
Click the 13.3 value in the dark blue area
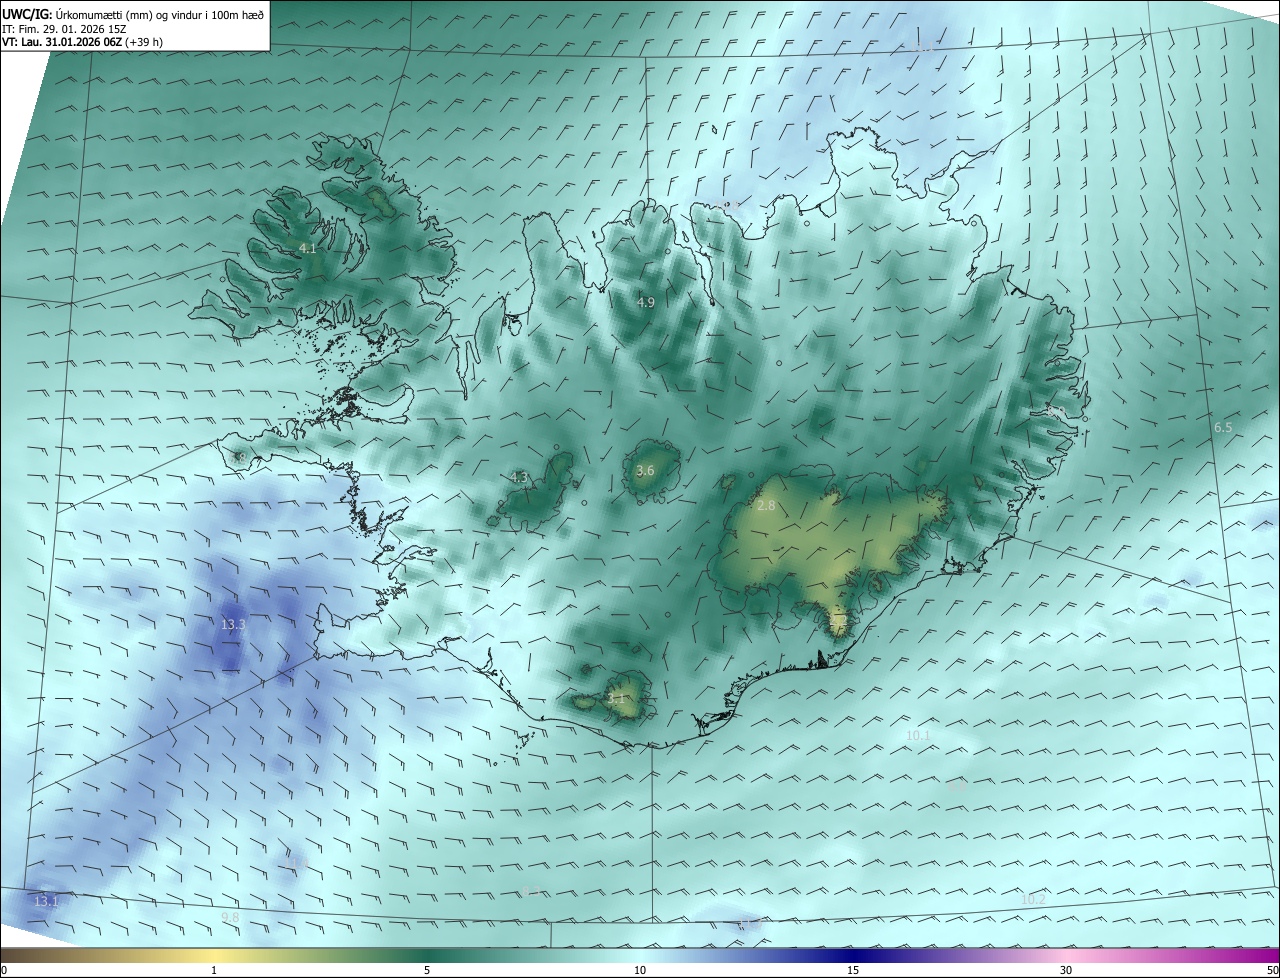click(x=233, y=624)
